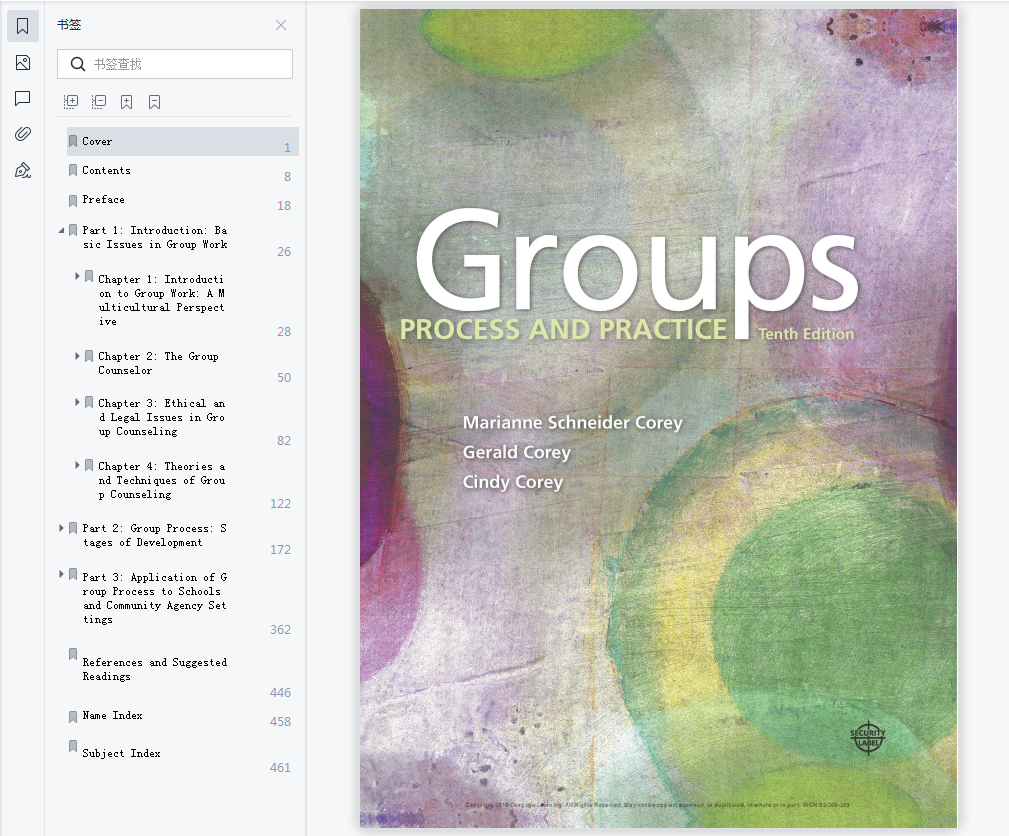The height and width of the screenshot is (836, 1009).
Task: Open the page thumbnails sidebar panel
Action: (x=23, y=62)
